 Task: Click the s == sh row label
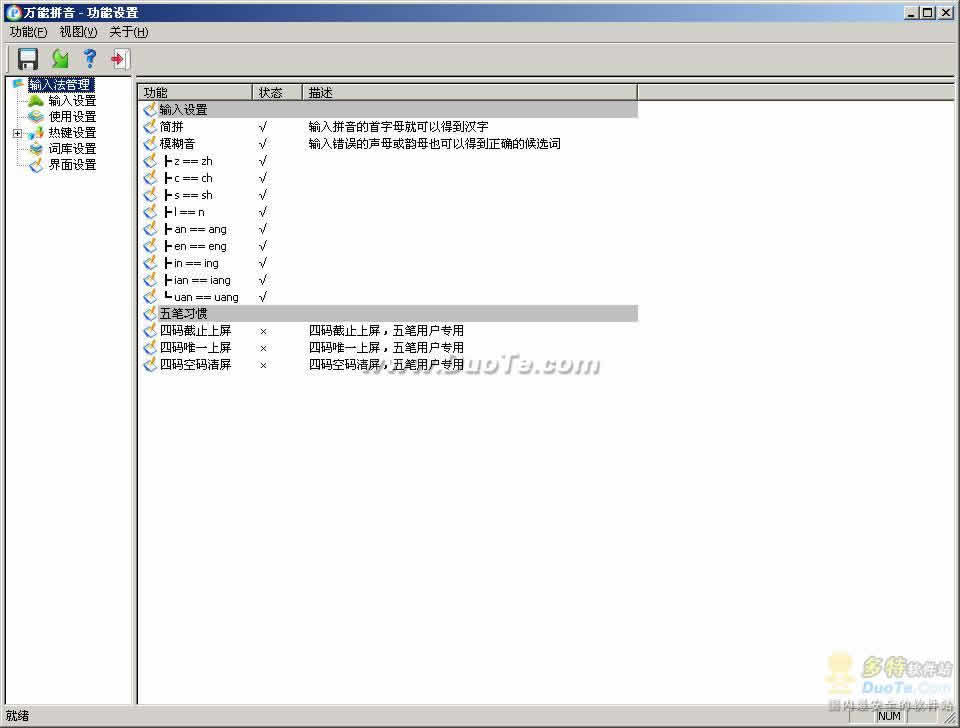193,195
